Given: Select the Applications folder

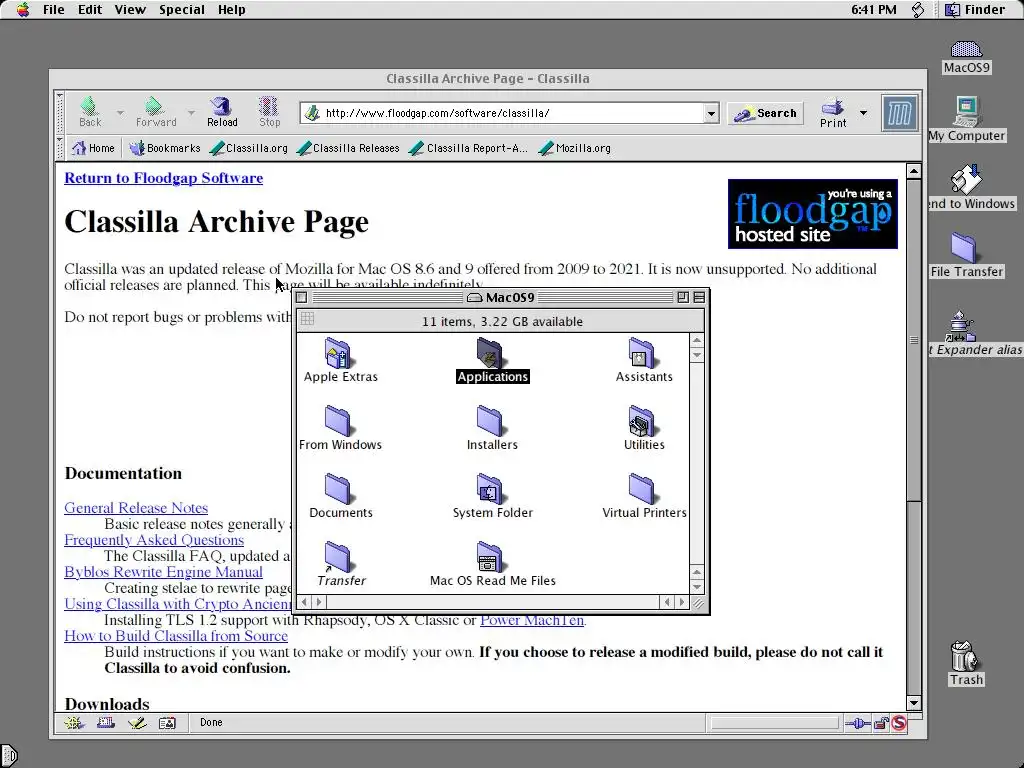Looking at the screenshot, I should point(492,360).
